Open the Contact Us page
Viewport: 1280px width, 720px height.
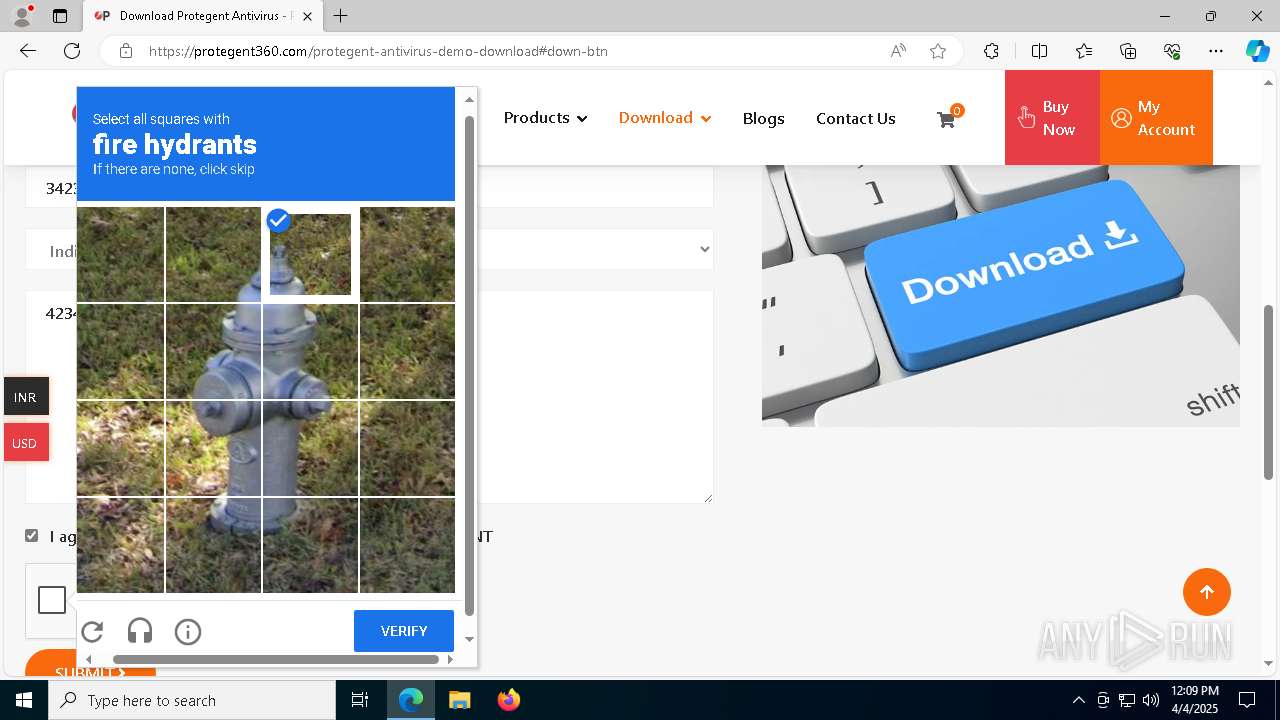point(856,119)
